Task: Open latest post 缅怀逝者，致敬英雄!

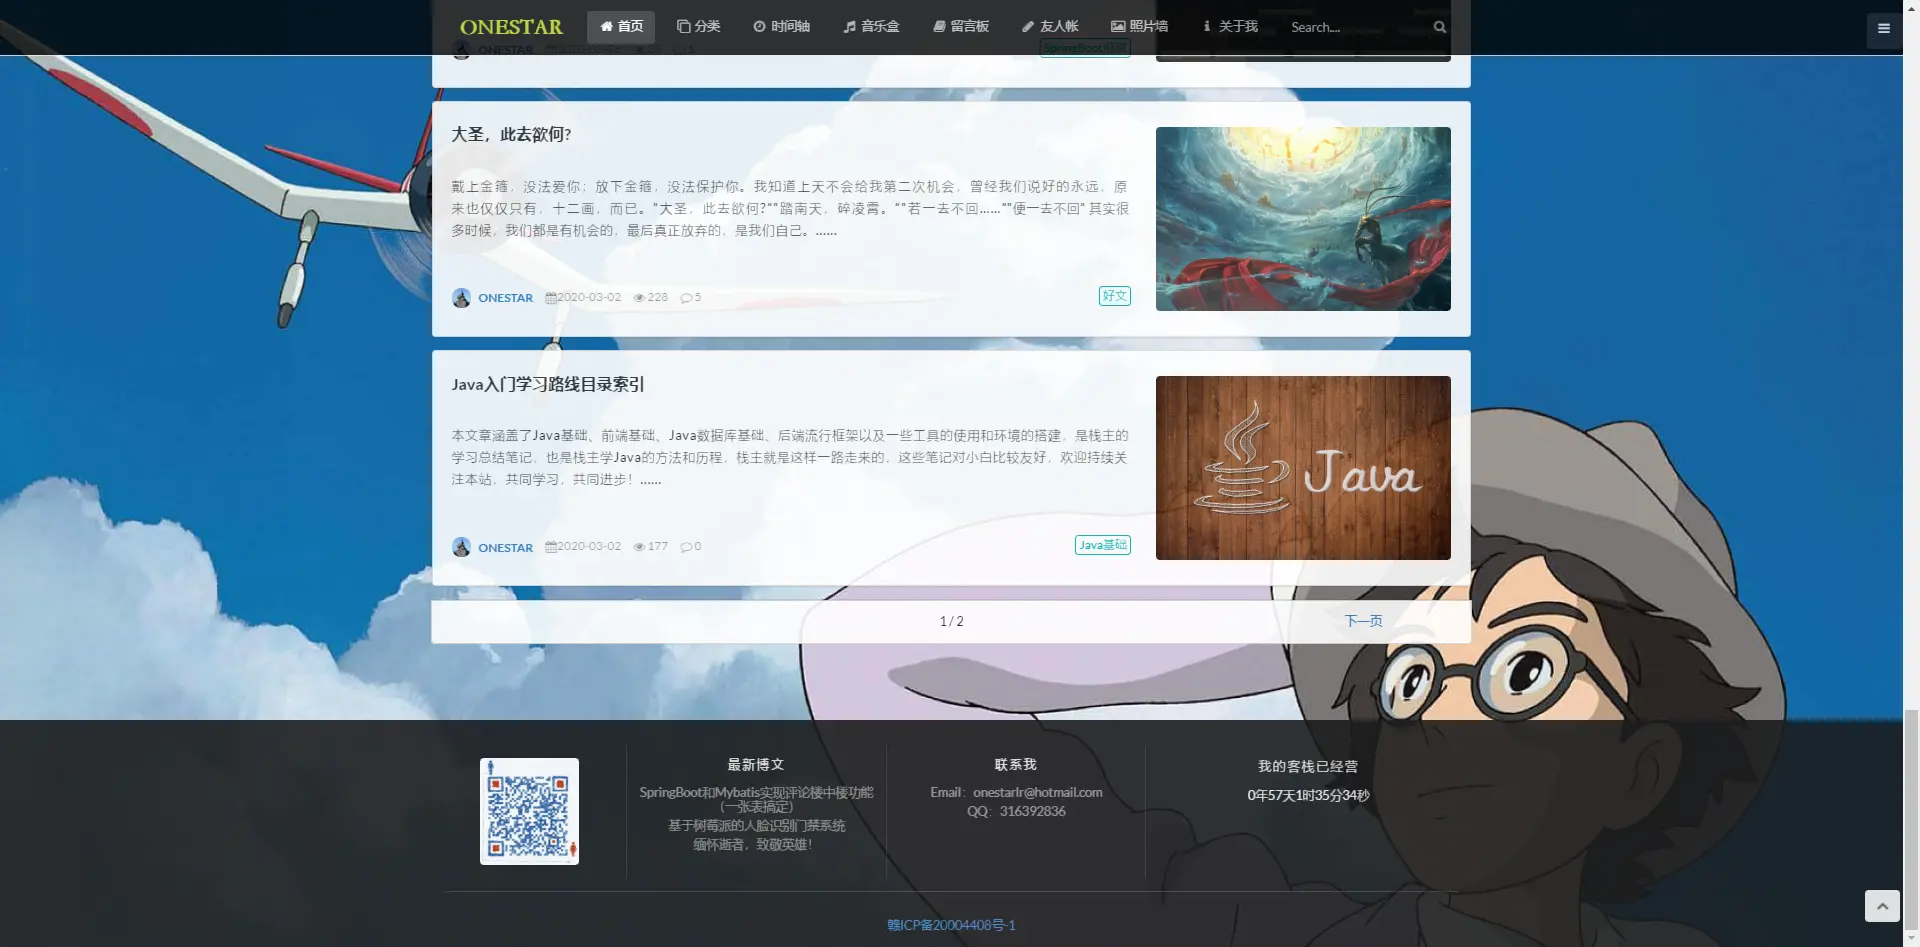Action: pos(752,845)
